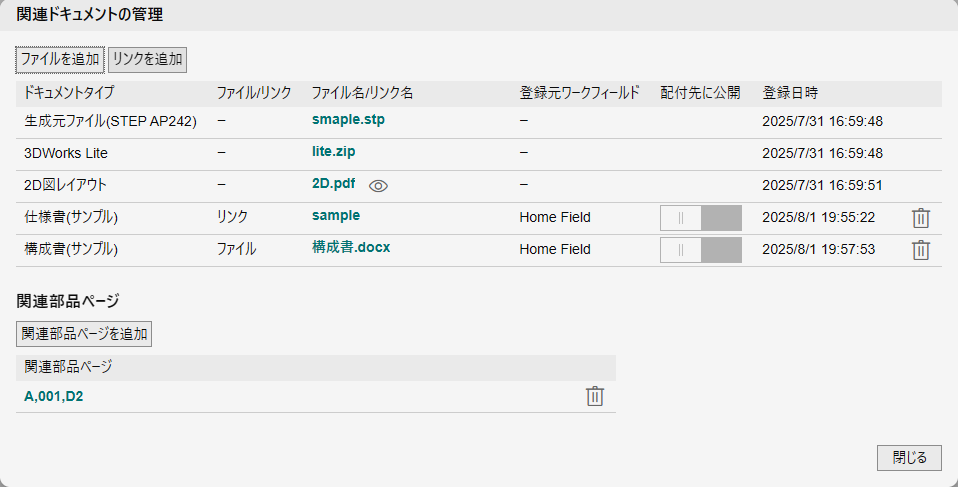This screenshot has width=958, height=487.
Task: Open the sample link entry
Action: [x=336, y=215]
